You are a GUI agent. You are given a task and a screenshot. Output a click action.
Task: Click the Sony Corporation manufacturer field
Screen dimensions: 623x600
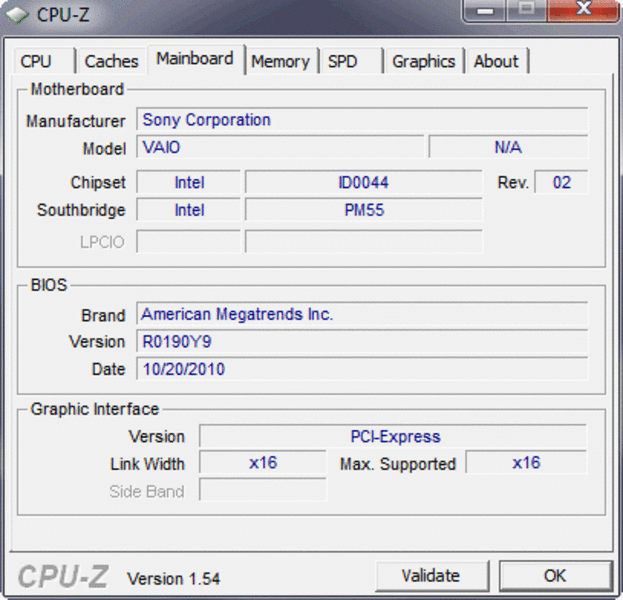coord(362,119)
